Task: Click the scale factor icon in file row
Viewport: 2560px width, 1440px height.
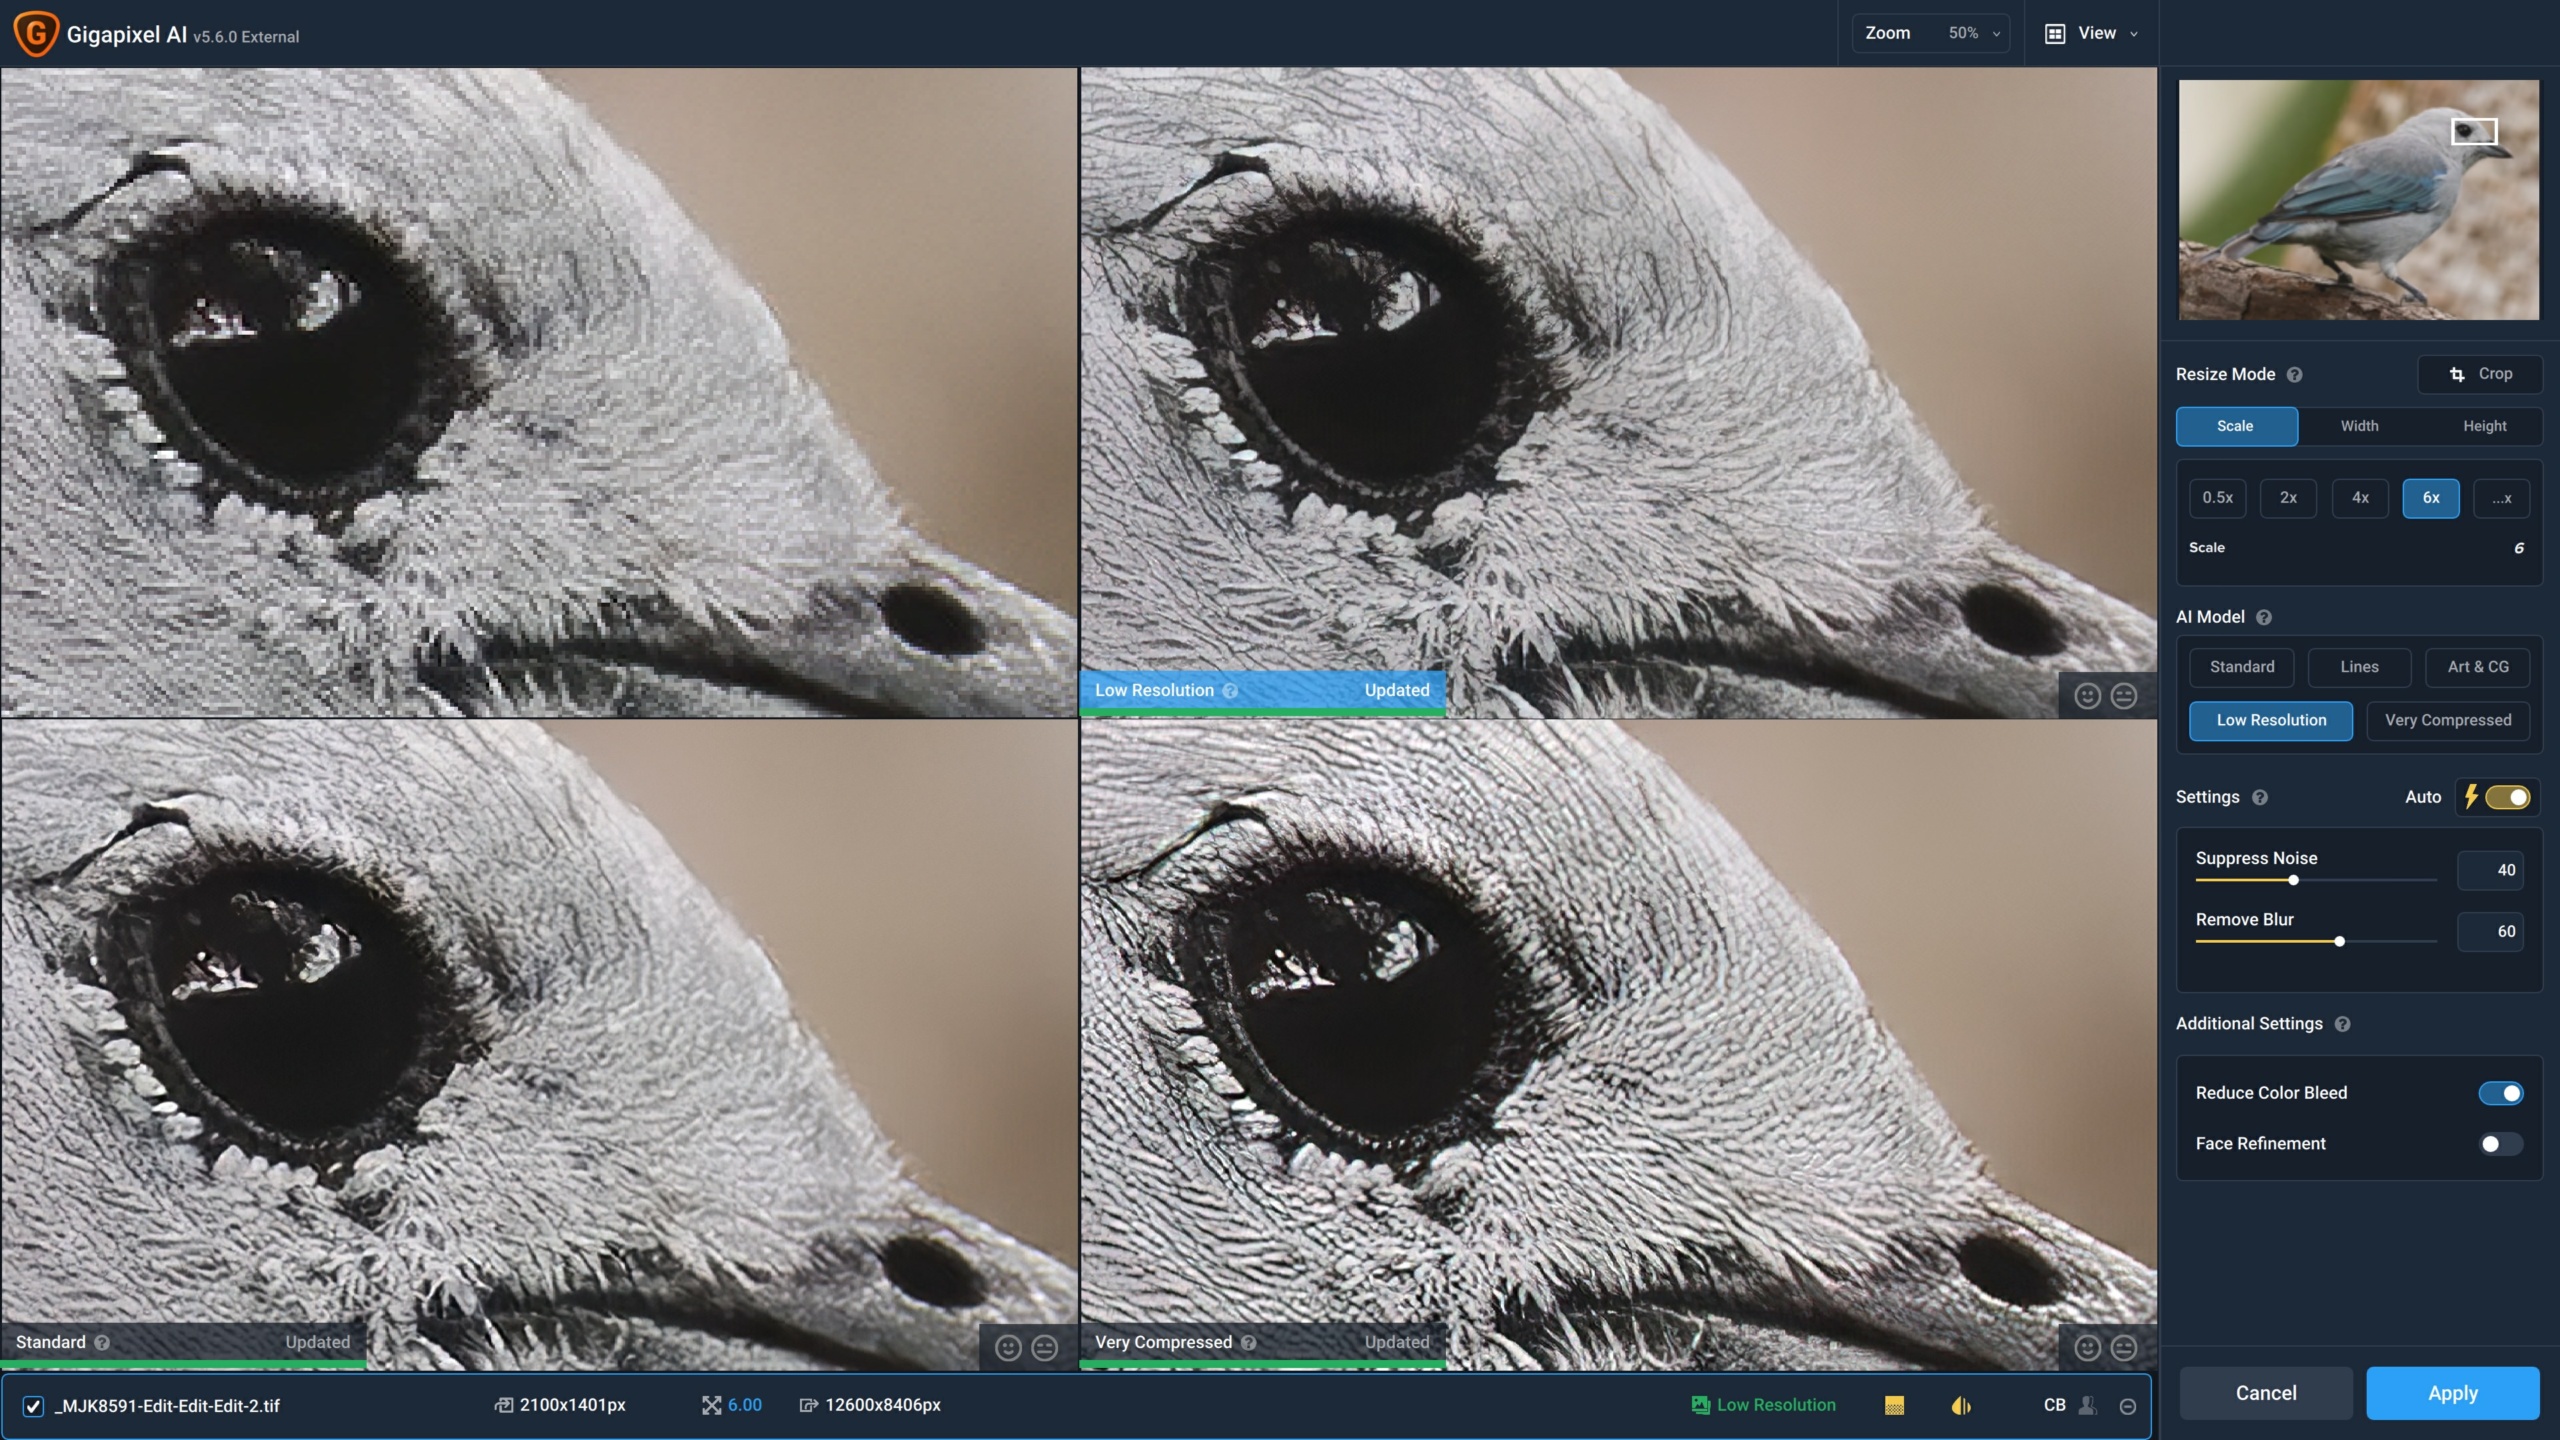Action: [x=711, y=1406]
